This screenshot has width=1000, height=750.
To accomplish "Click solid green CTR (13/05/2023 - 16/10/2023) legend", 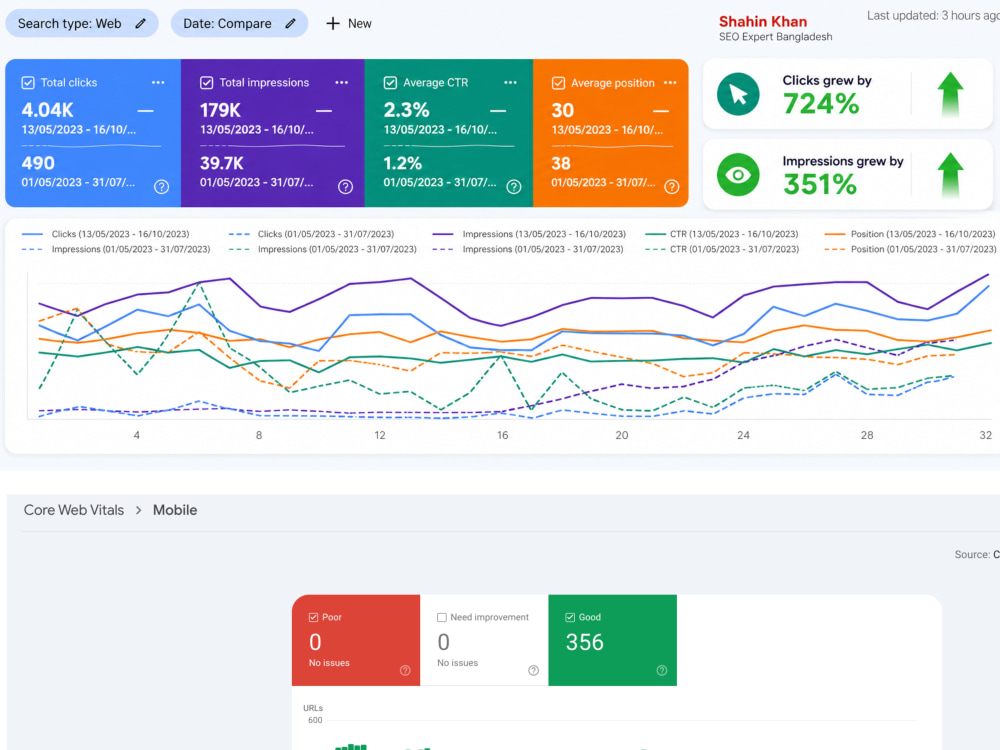I will [722, 234].
